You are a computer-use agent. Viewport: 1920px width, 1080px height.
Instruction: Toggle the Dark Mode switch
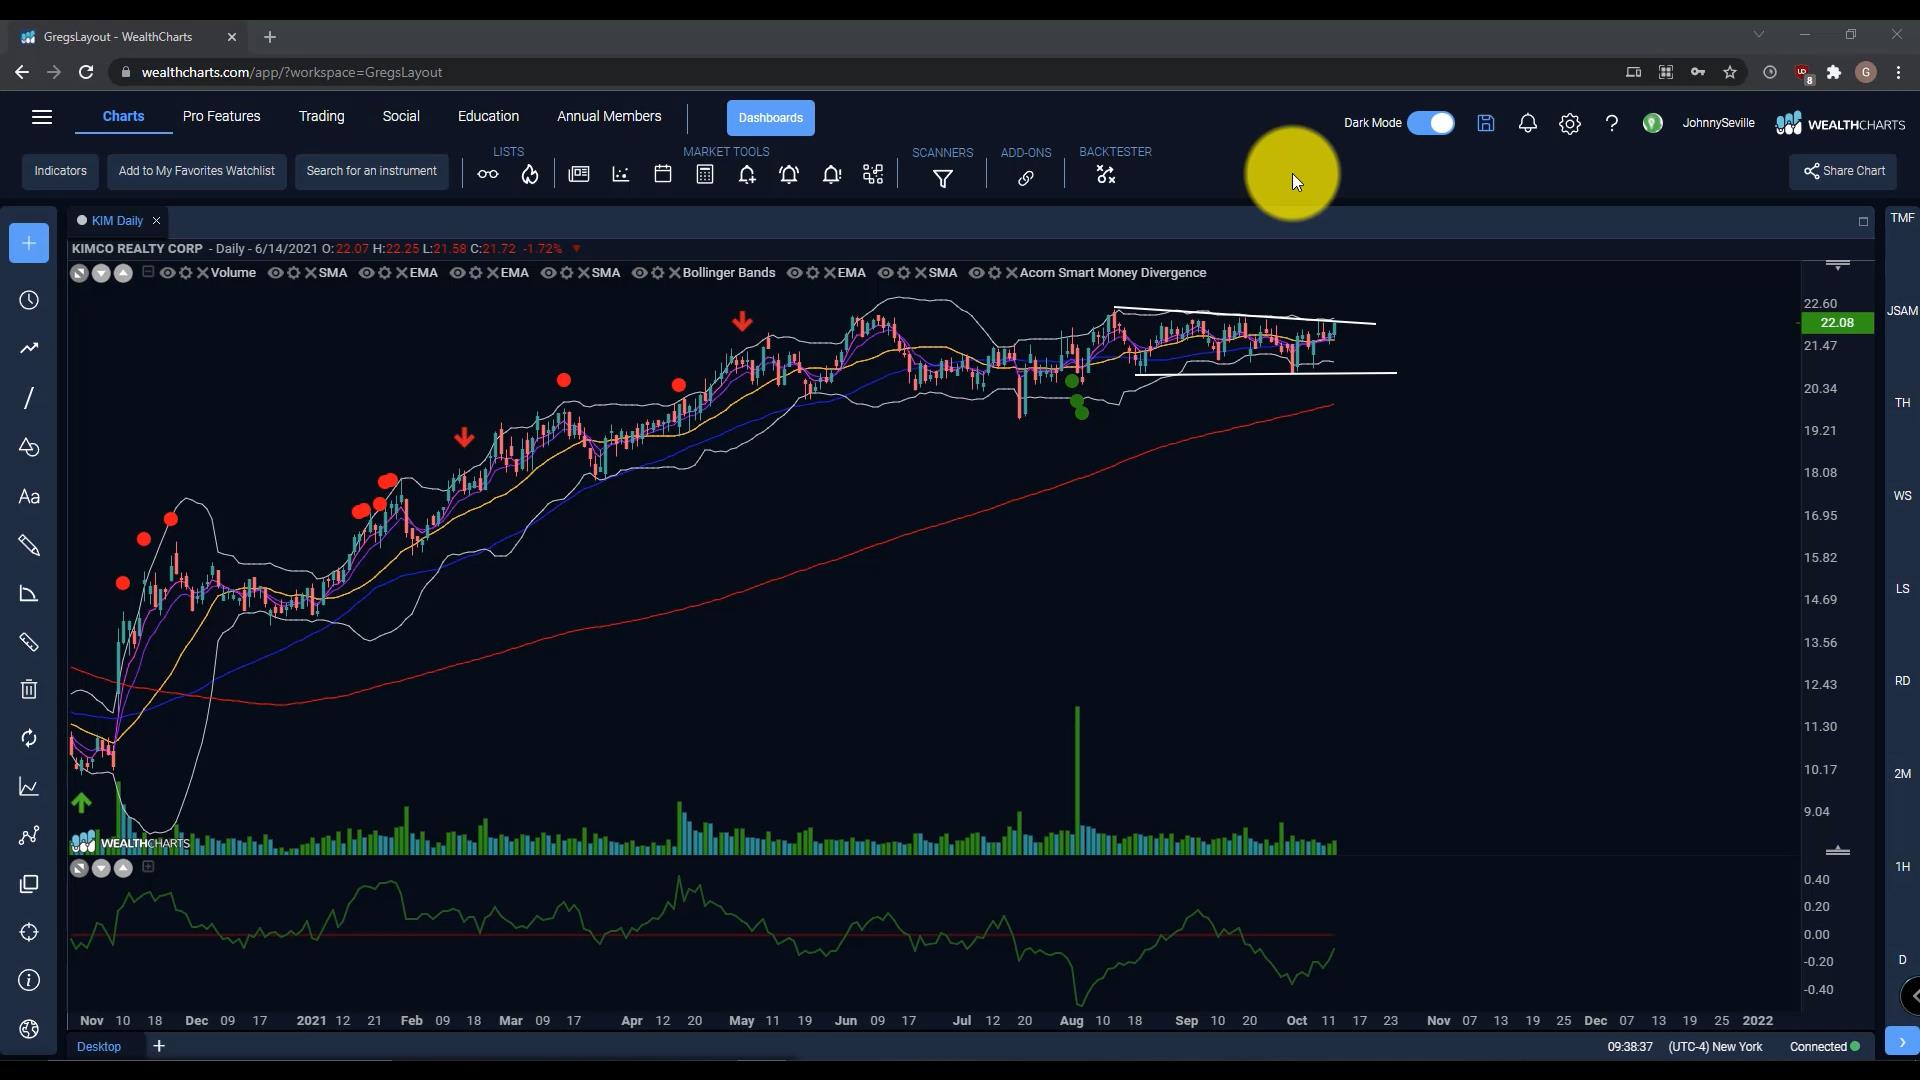[1431, 123]
